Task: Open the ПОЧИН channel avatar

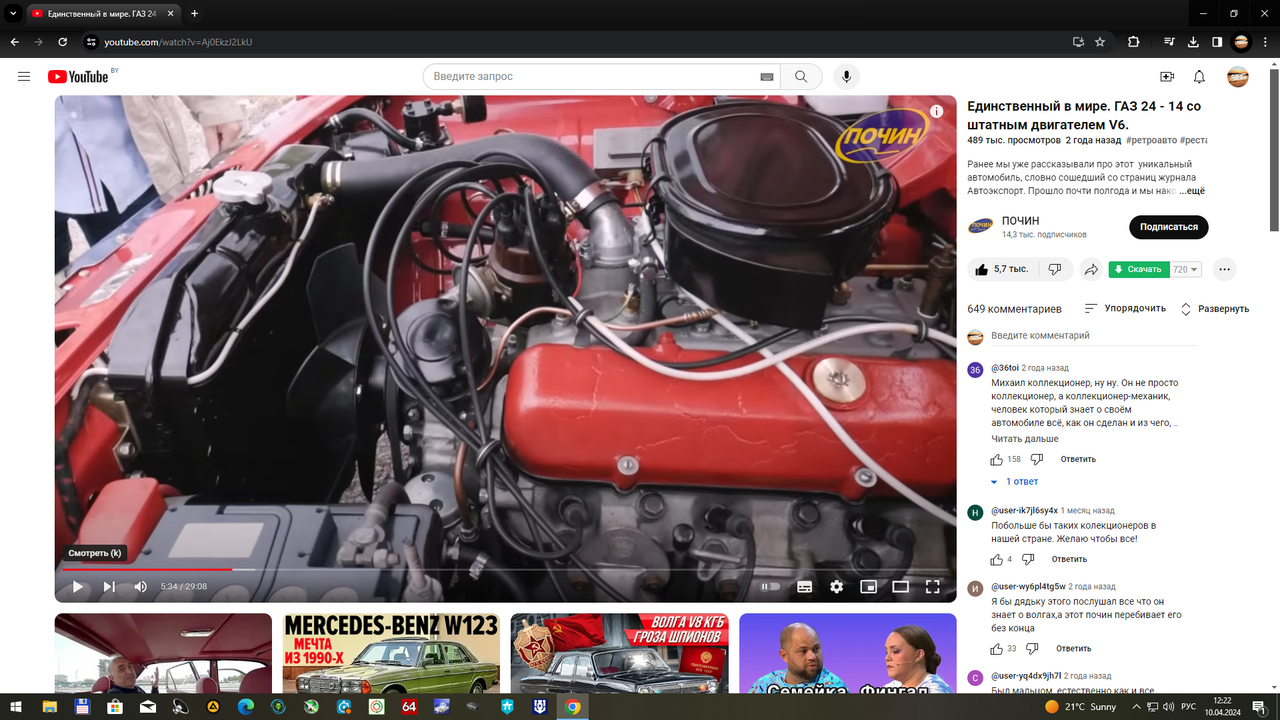Action: click(x=980, y=226)
